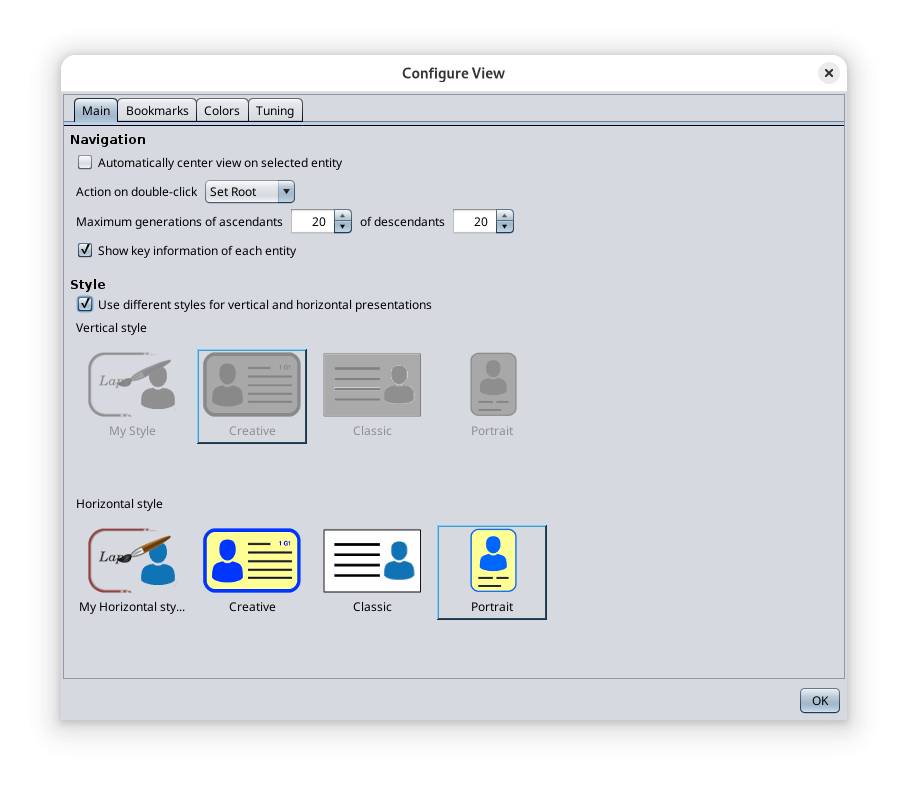Increase maximum generations of ascendants

(343, 216)
